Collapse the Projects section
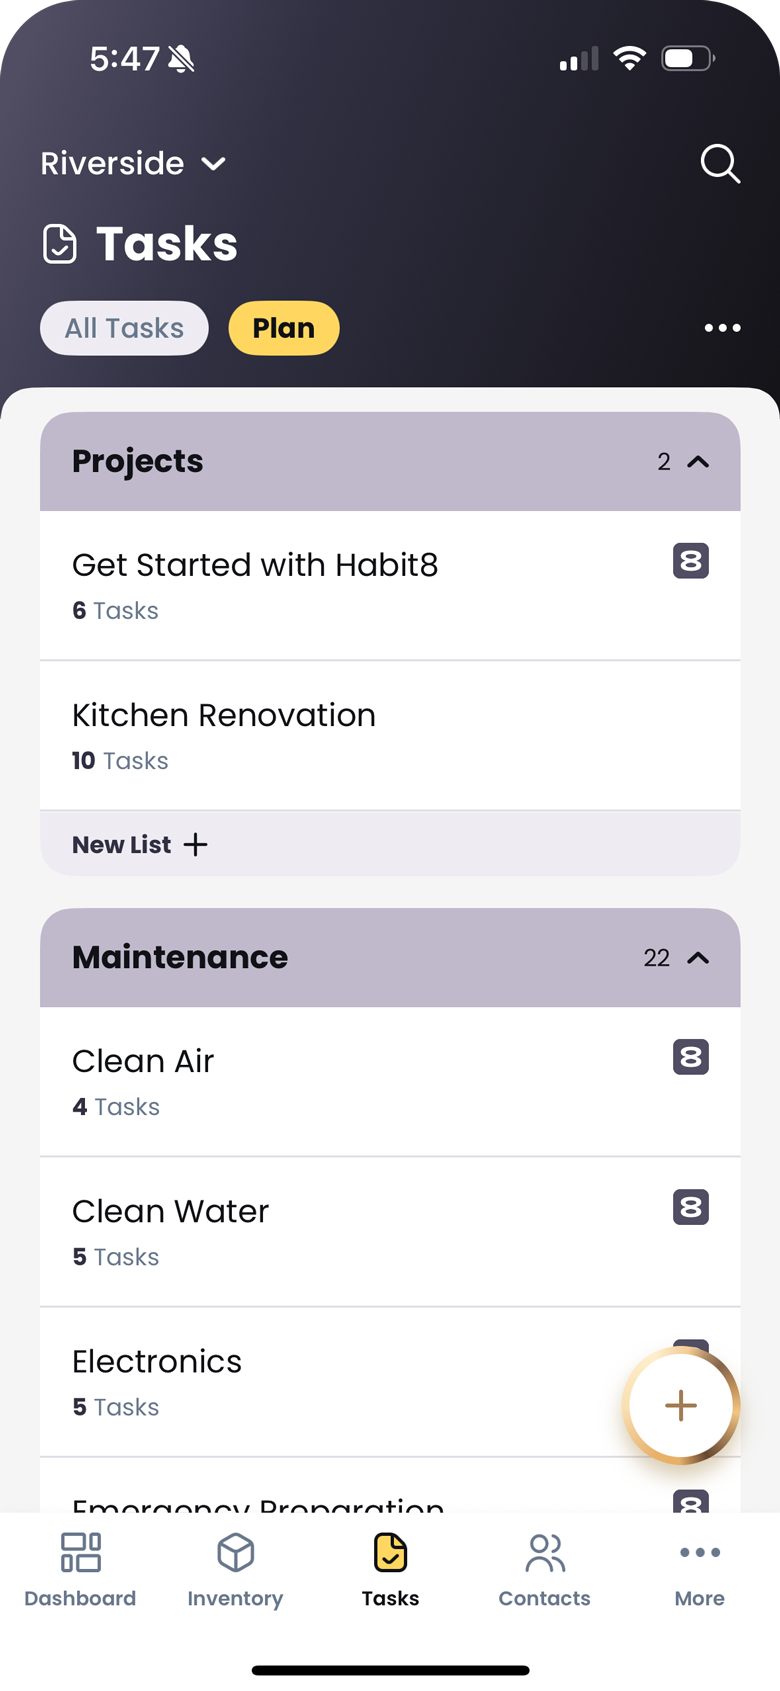 point(698,462)
